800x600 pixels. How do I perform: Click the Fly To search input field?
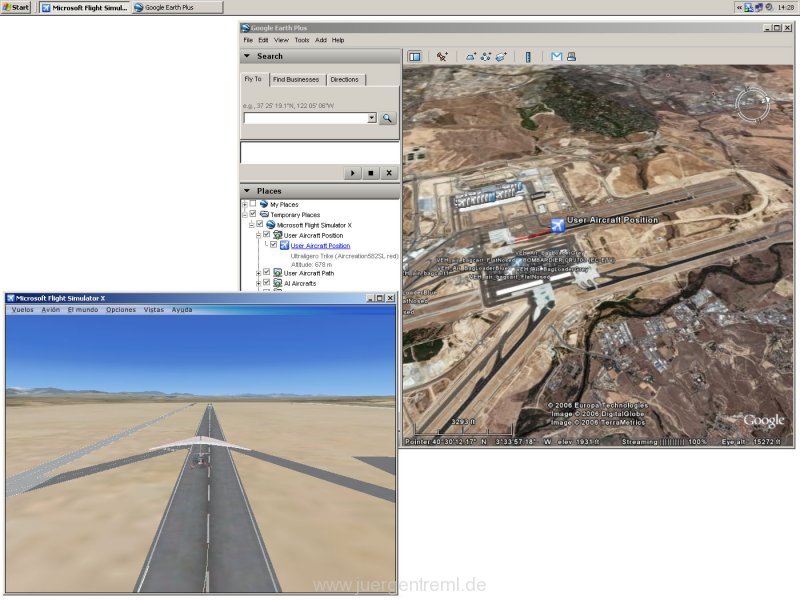coord(306,118)
